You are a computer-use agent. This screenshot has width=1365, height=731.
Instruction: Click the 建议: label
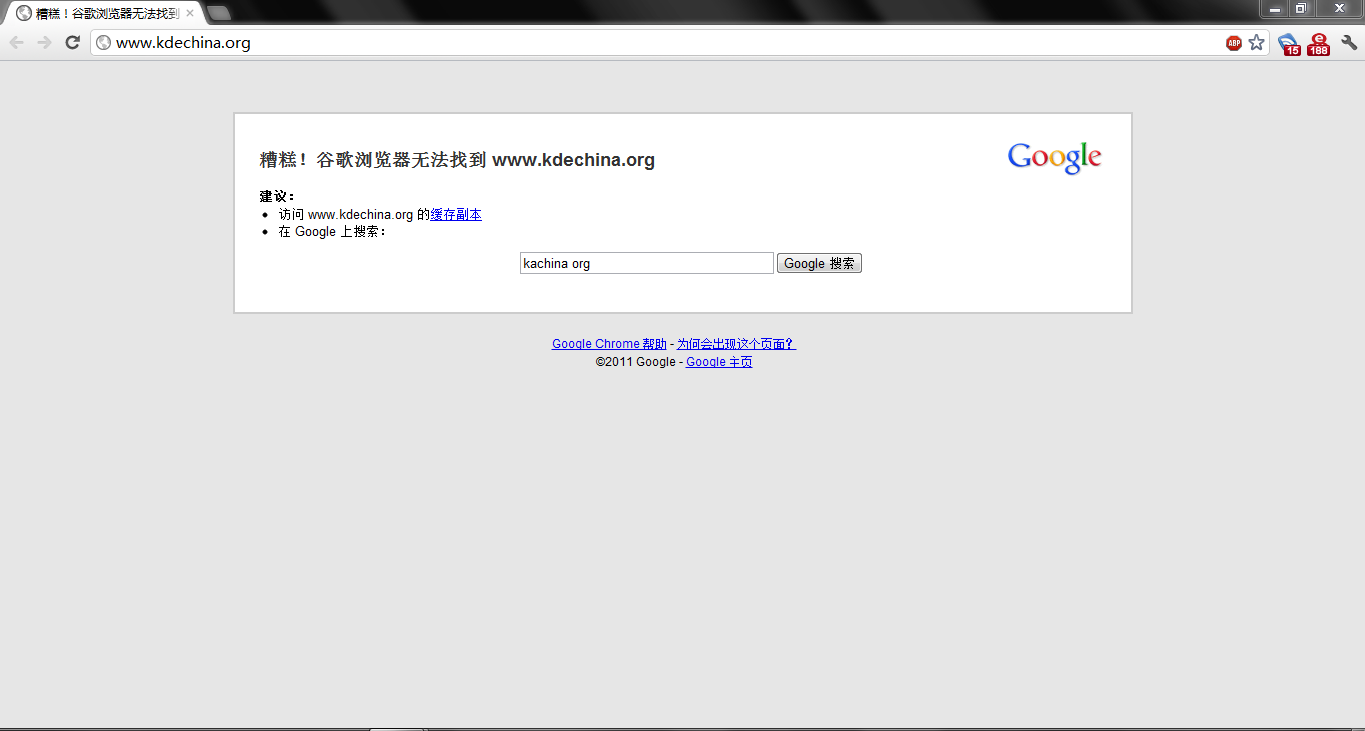click(277, 196)
